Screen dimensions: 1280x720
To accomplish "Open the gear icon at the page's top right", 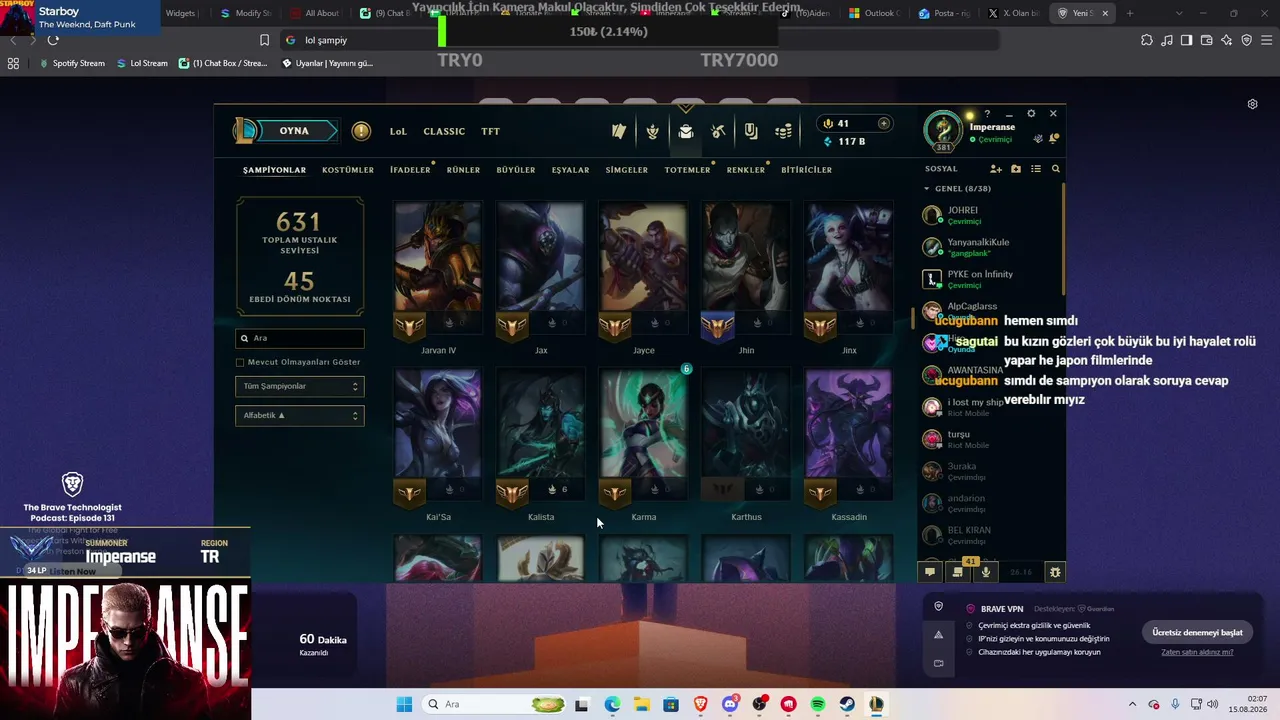I will click(x=1252, y=104).
